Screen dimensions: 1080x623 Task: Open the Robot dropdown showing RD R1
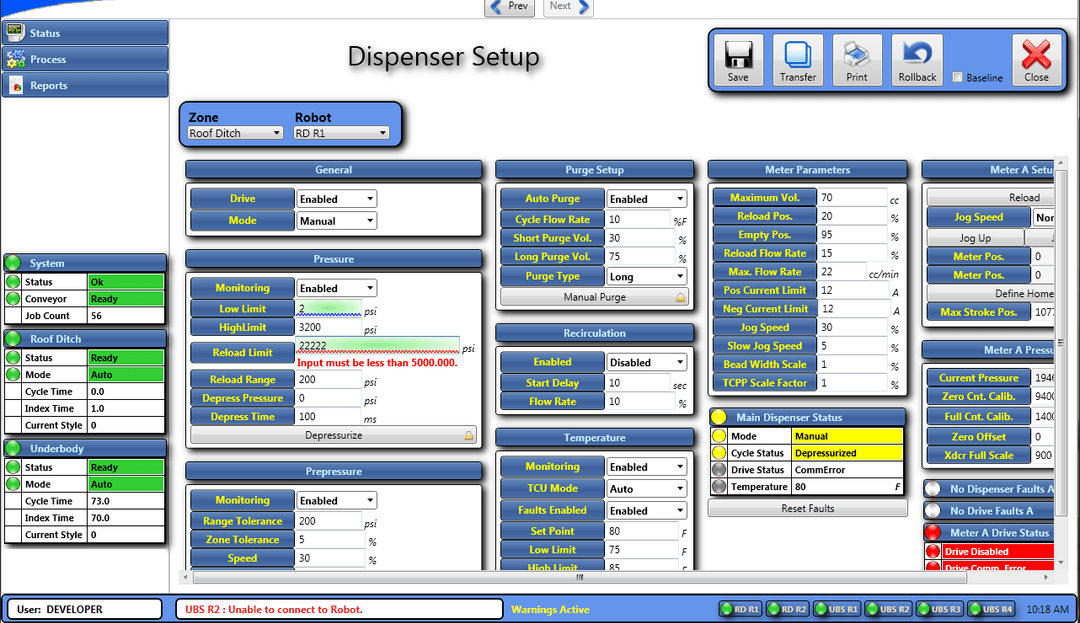(341, 133)
